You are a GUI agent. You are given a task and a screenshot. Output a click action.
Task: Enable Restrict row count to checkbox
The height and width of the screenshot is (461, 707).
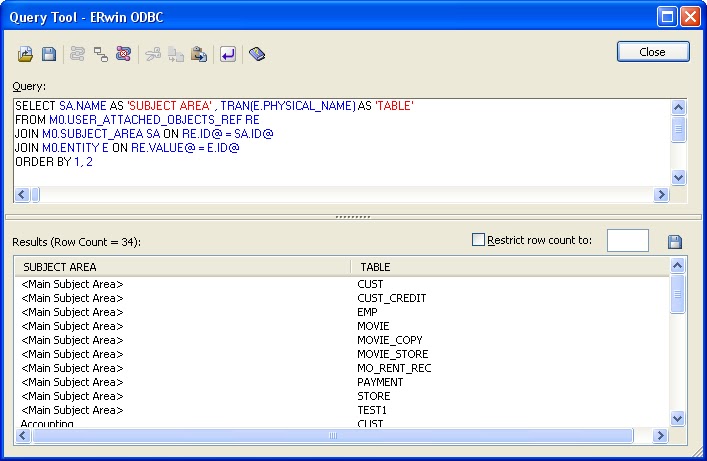[x=478, y=240]
